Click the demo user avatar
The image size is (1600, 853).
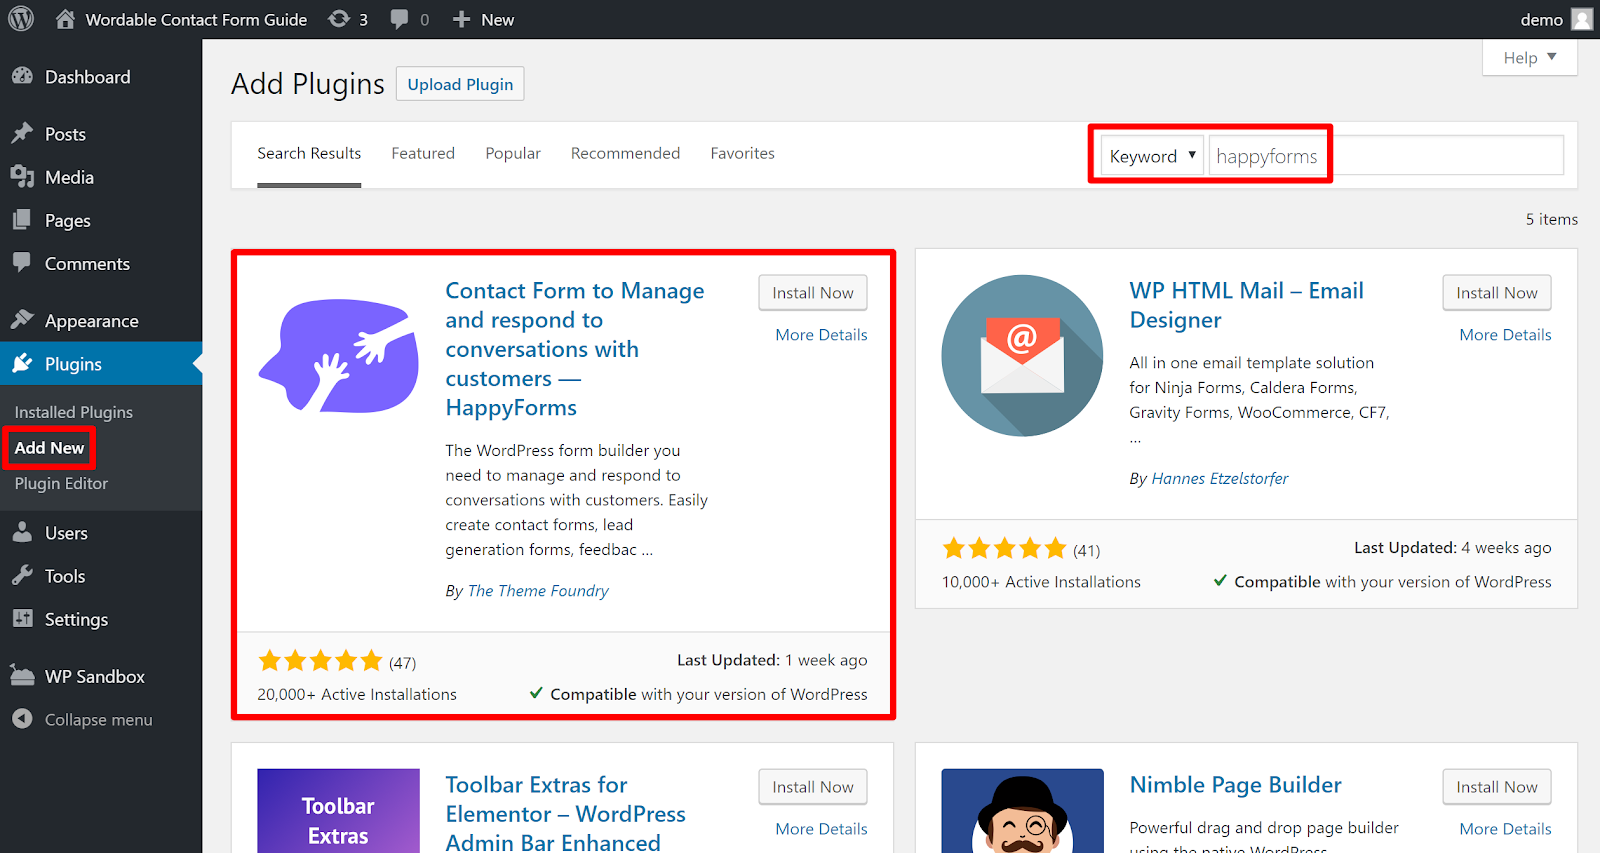(x=1582, y=19)
